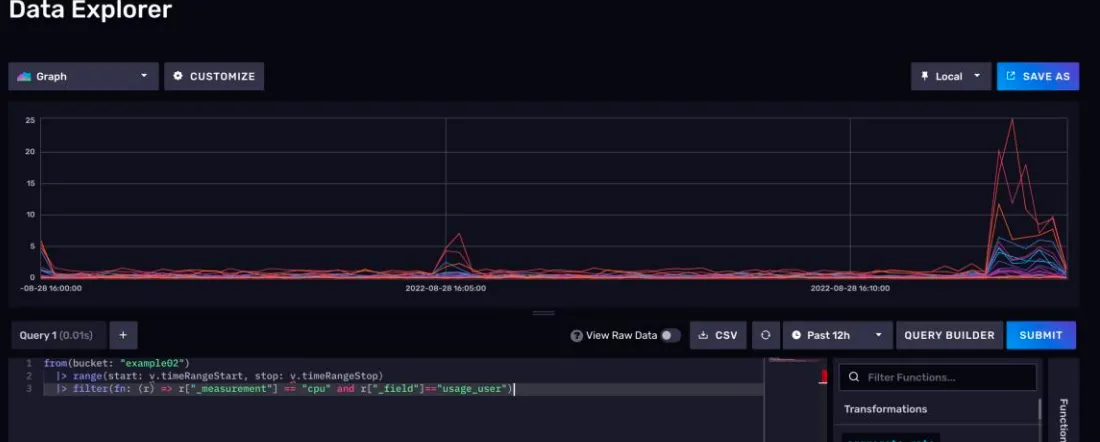
Task: Click the refresh query icon button
Action: point(766,336)
